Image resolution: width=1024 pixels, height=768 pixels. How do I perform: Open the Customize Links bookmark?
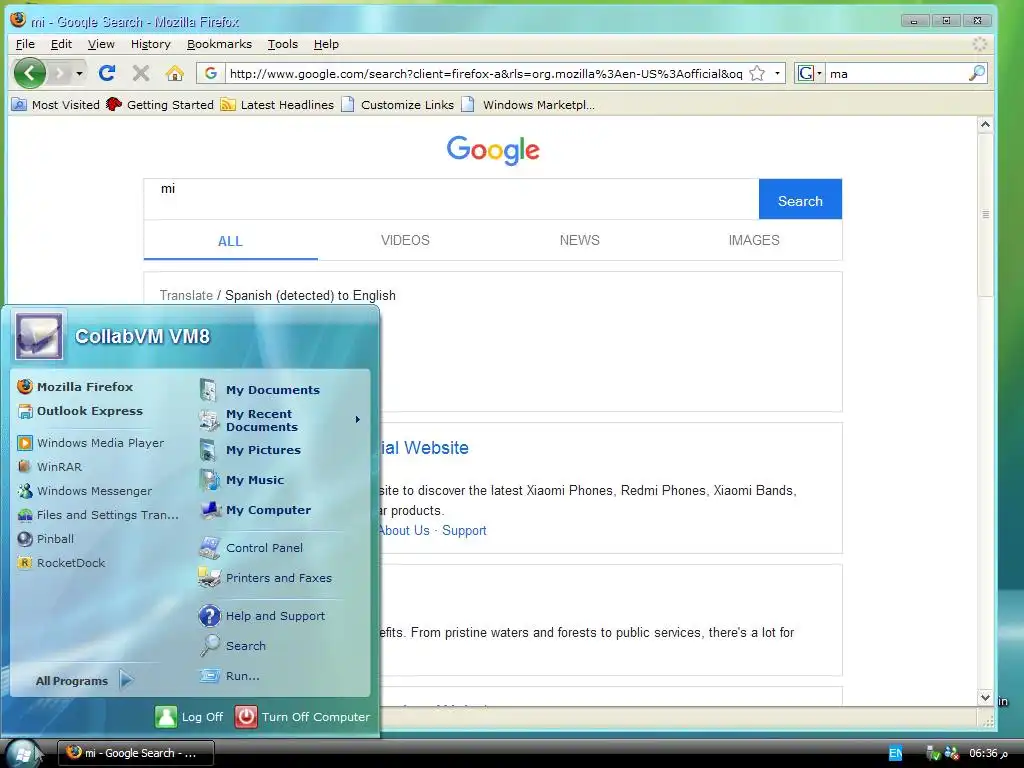[x=398, y=104]
